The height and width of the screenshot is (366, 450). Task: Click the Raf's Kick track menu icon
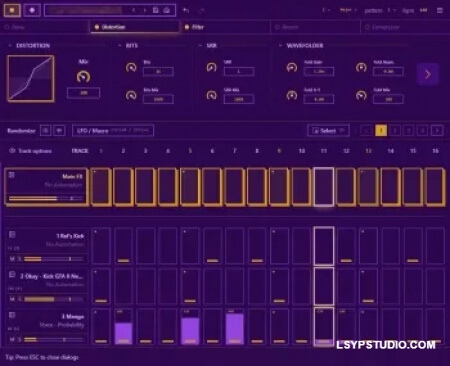[x=12, y=235]
